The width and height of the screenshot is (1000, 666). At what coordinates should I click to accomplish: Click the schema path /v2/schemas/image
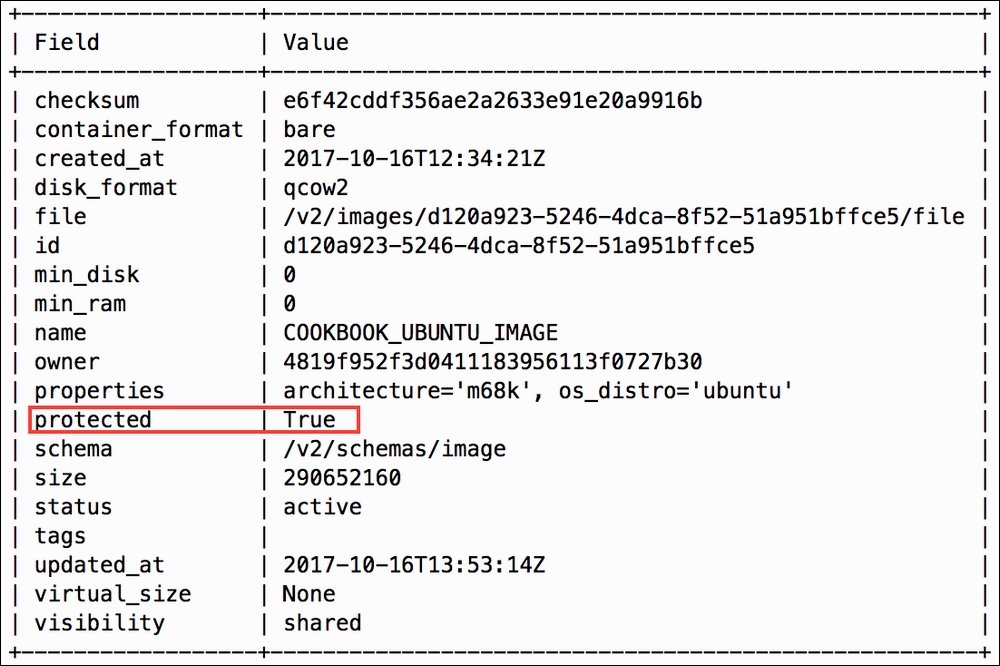(394, 449)
